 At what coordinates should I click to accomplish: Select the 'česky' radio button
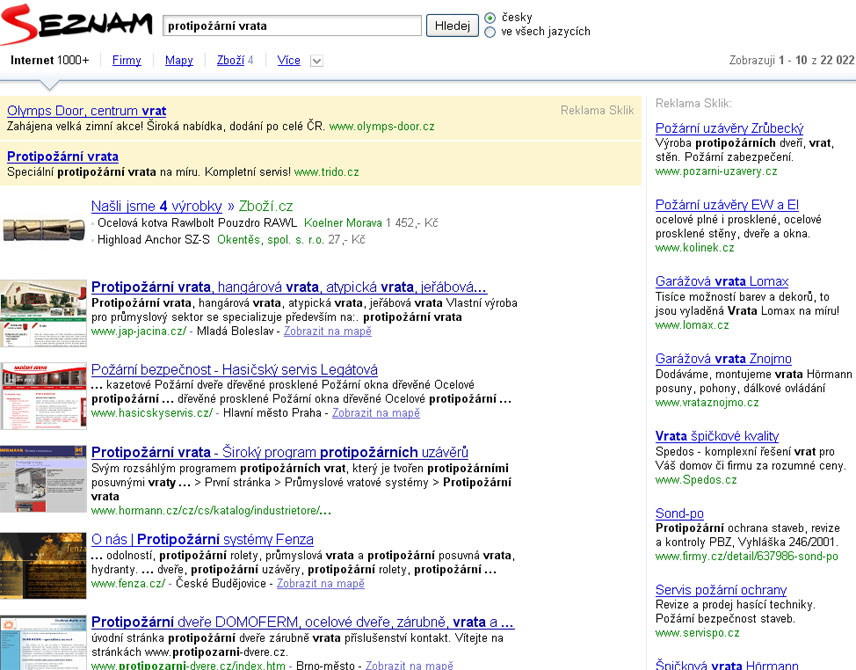(490, 18)
